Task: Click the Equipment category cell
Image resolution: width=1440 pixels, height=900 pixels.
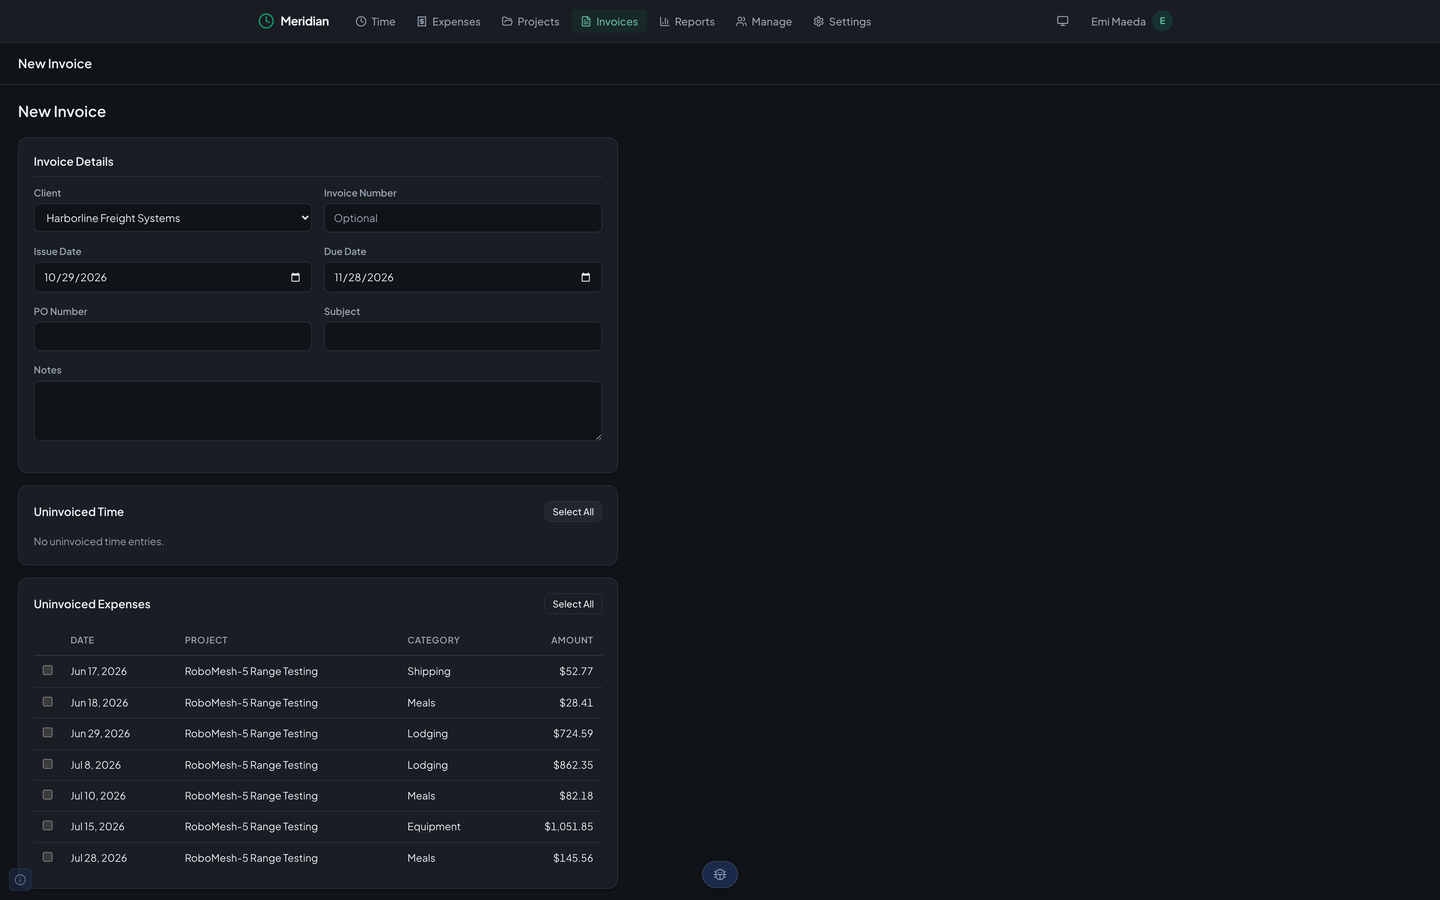Action: (x=434, y=827)
